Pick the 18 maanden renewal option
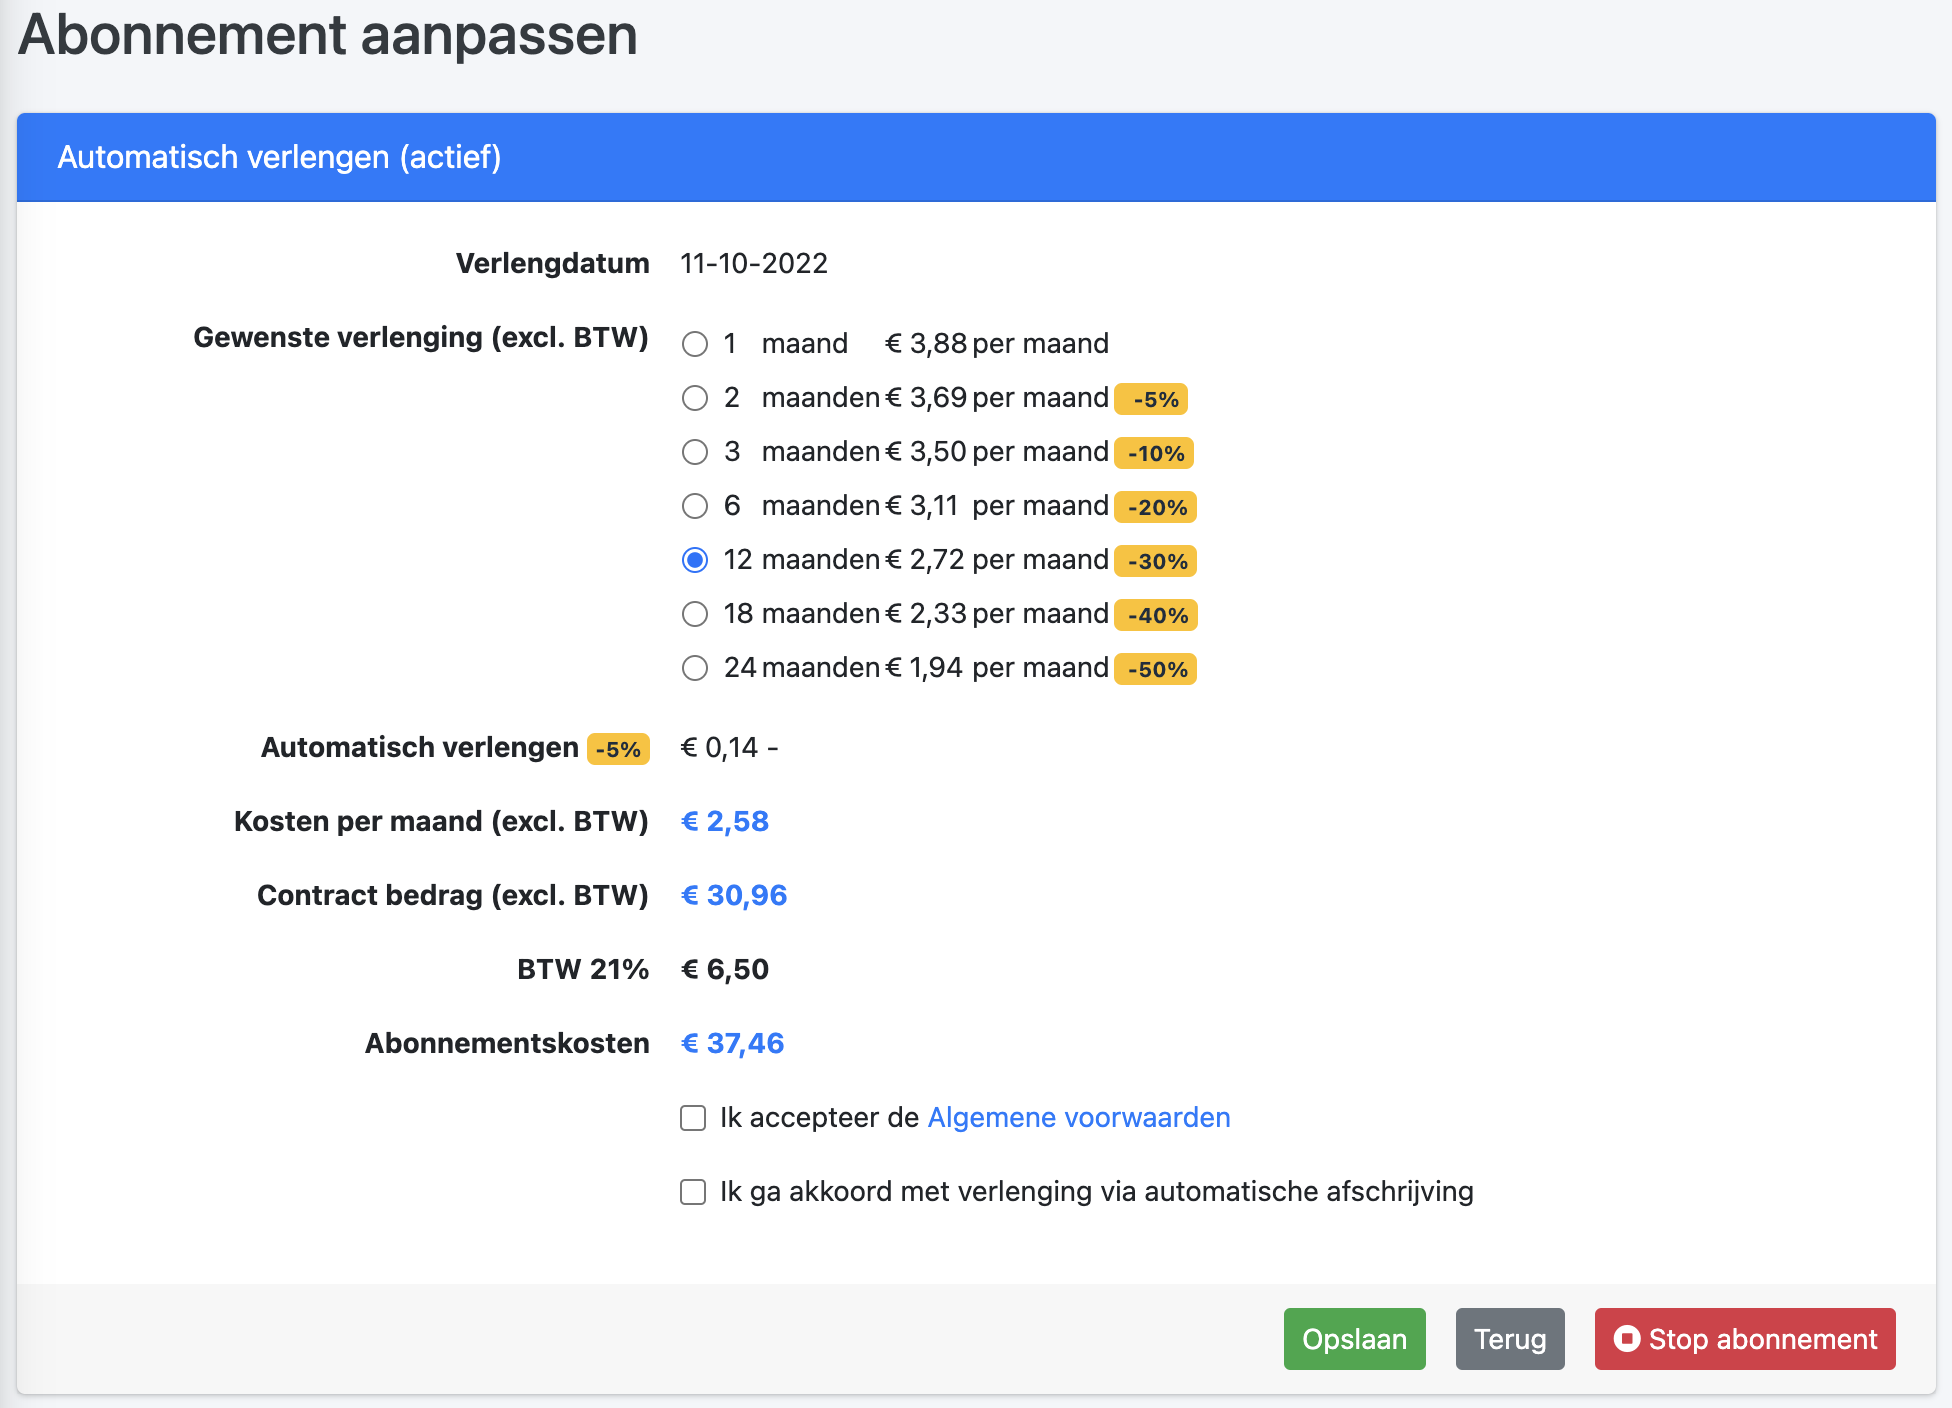Screen dimensions: 1952x1408 pyautogui.click(x=695, y=614)
